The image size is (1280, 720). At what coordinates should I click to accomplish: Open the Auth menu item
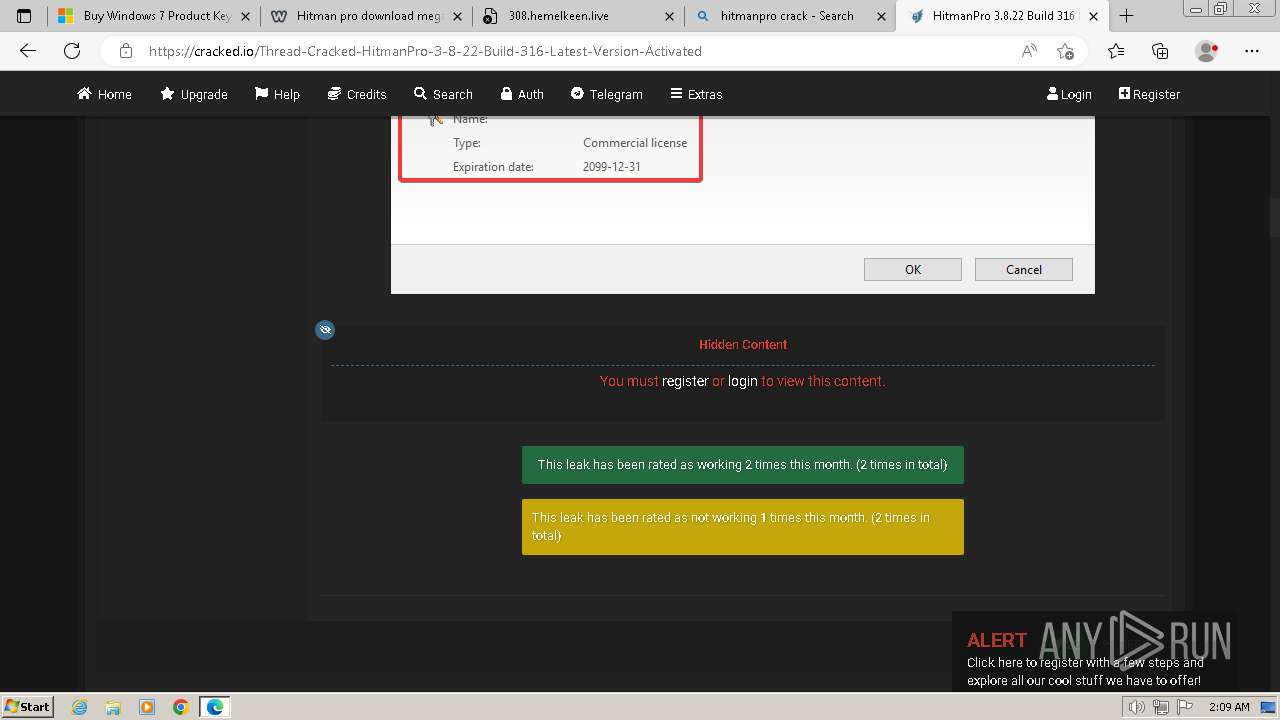coord(522,94)
